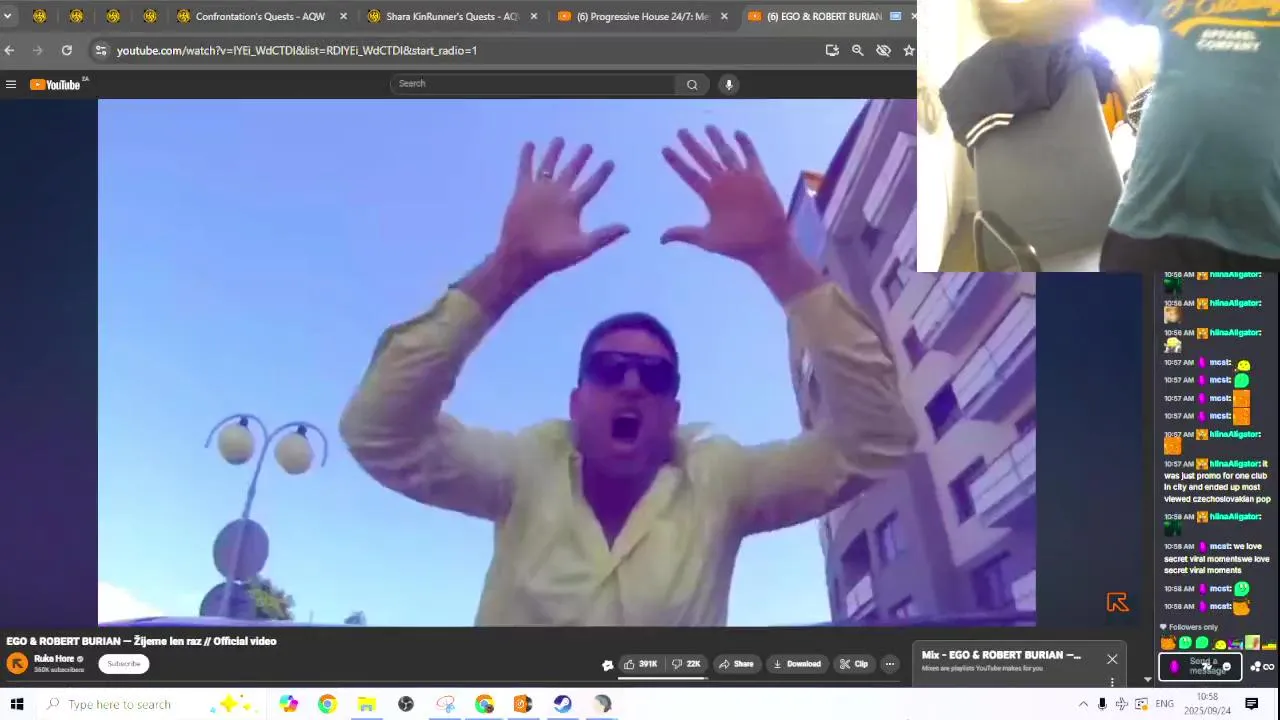Image resolution: width=1280 pixels, height=720 pixels.
Task: Open the Mix playlist three-dot options
Action: click(x=1112, y=682)
